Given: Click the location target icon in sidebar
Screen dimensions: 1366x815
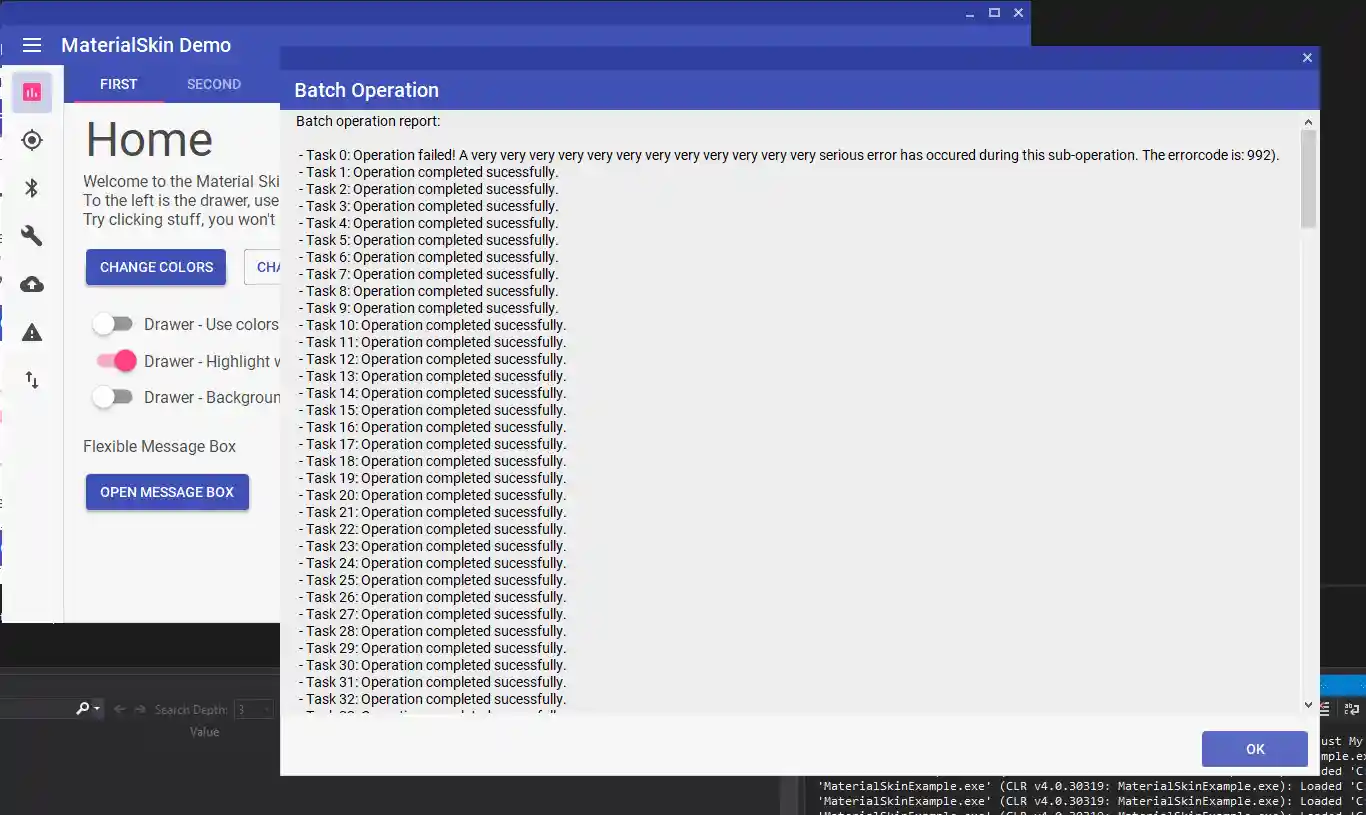Looking at the screenshot, I should click(x=31, y=140).
